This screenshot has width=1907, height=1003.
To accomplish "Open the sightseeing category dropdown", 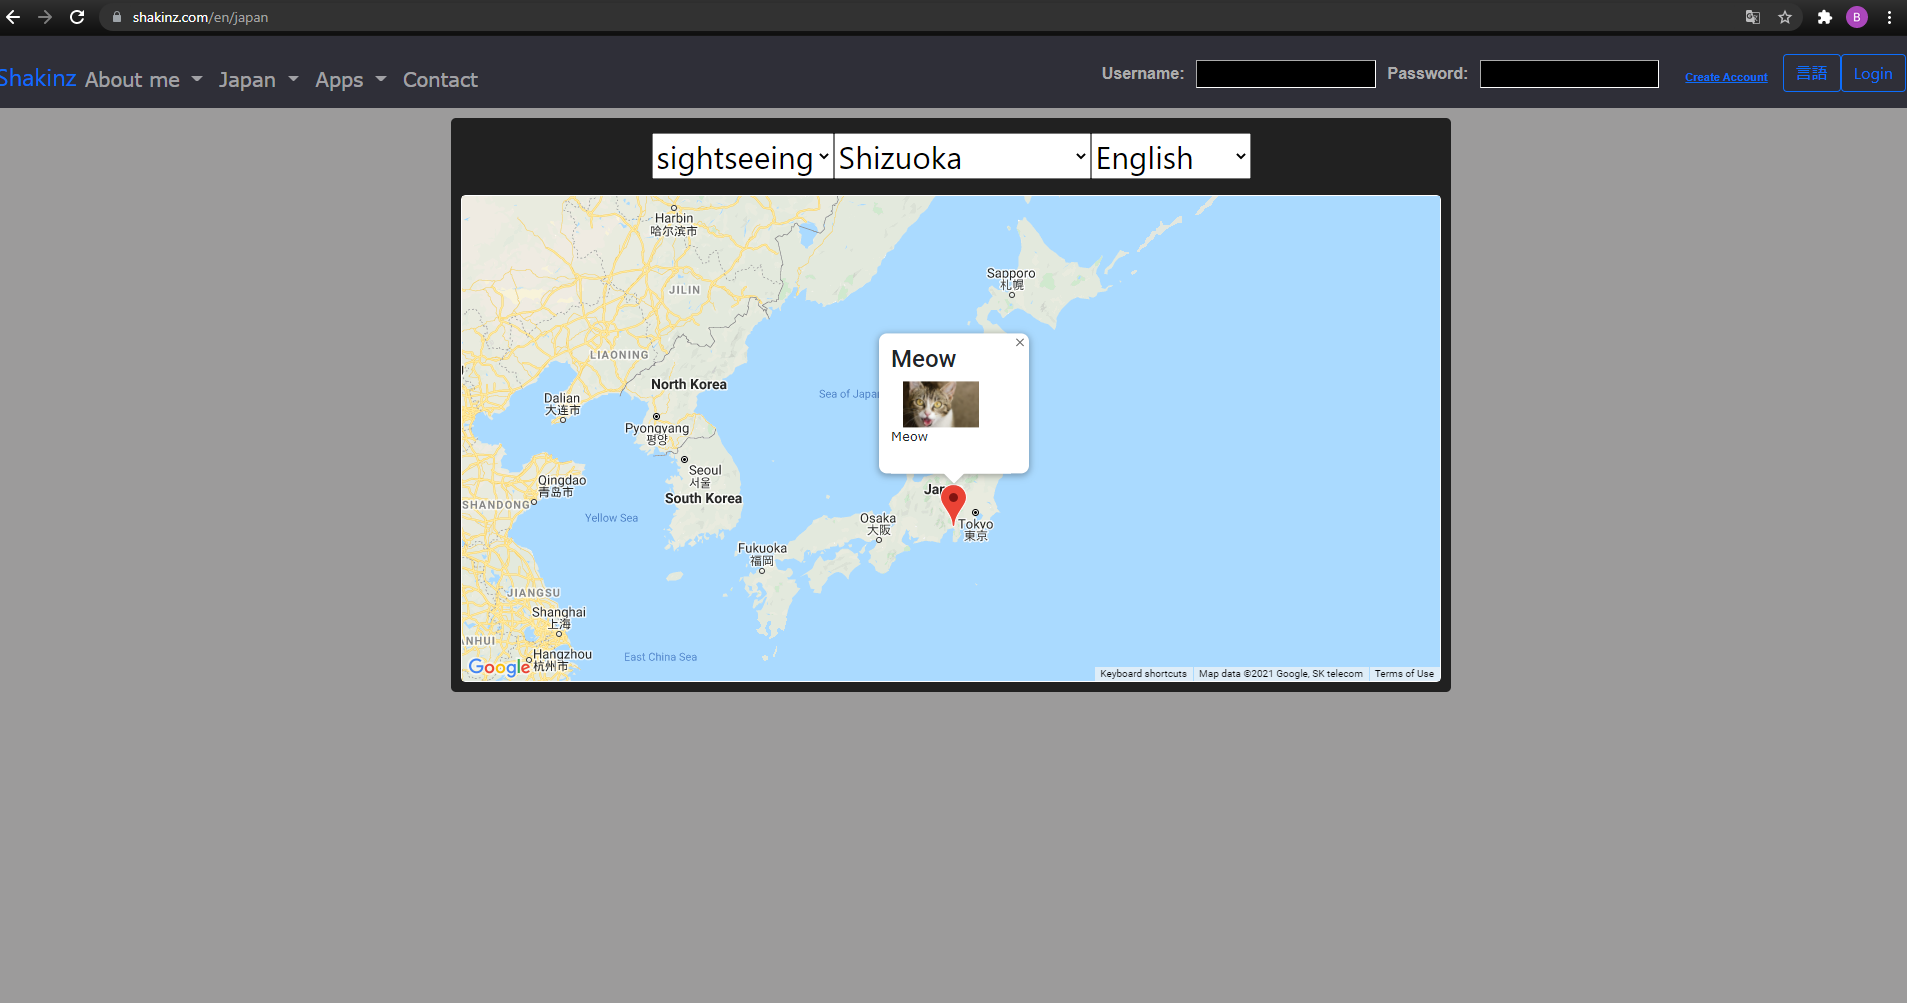I will pos(742,157).
